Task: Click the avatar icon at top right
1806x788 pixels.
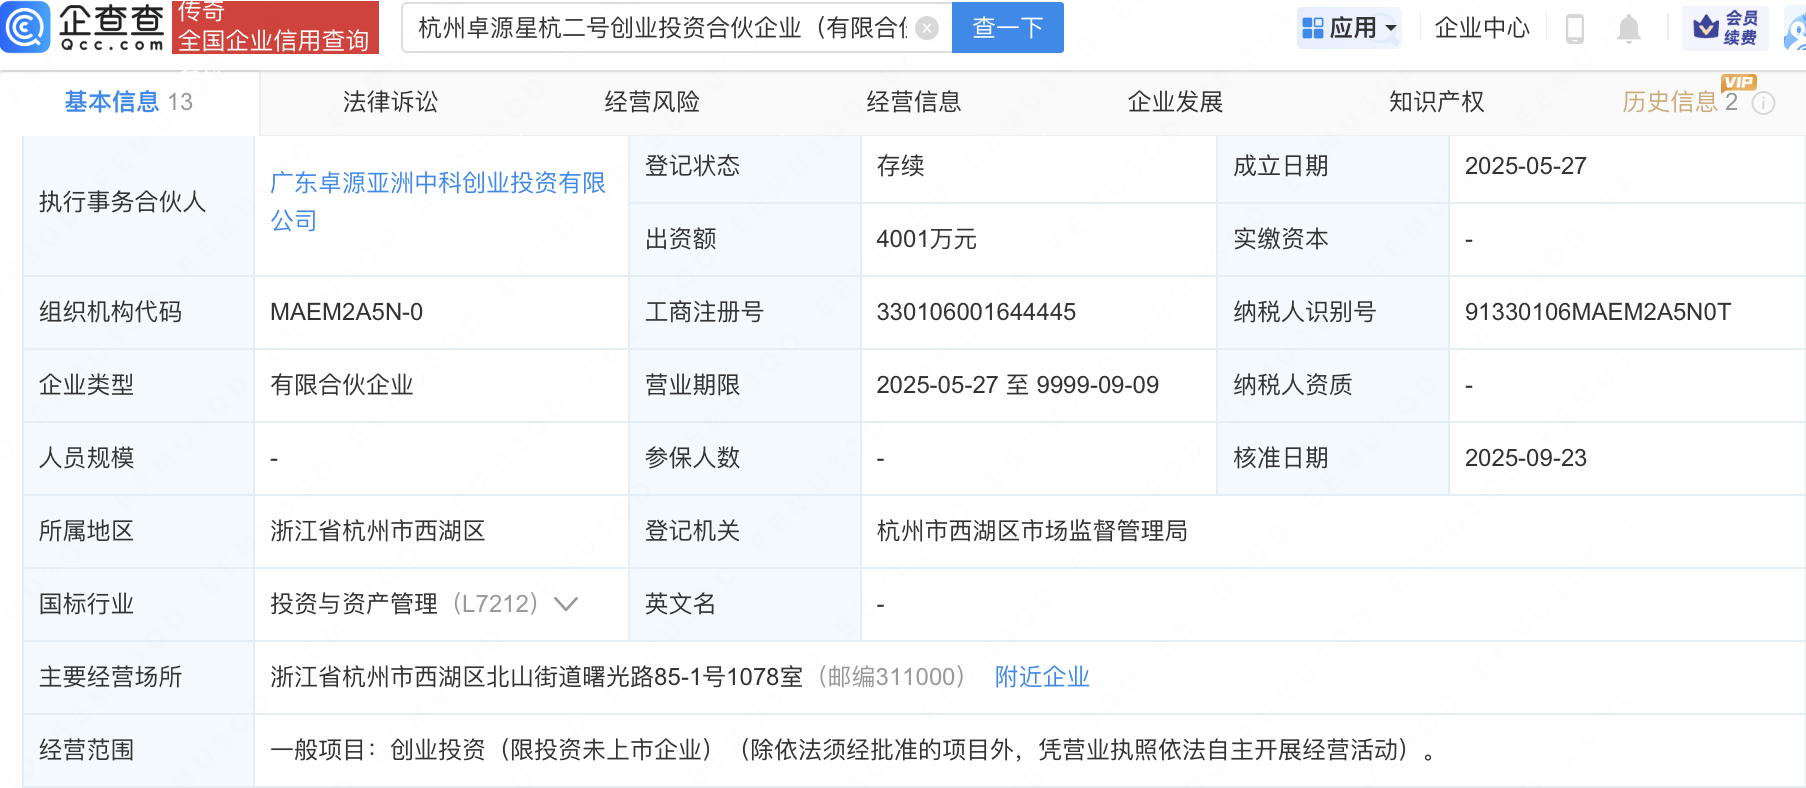Action: point(1796,28)
